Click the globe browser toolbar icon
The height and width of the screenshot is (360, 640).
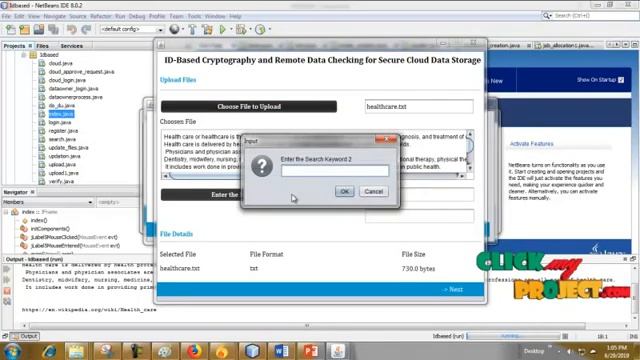point(174,29)
